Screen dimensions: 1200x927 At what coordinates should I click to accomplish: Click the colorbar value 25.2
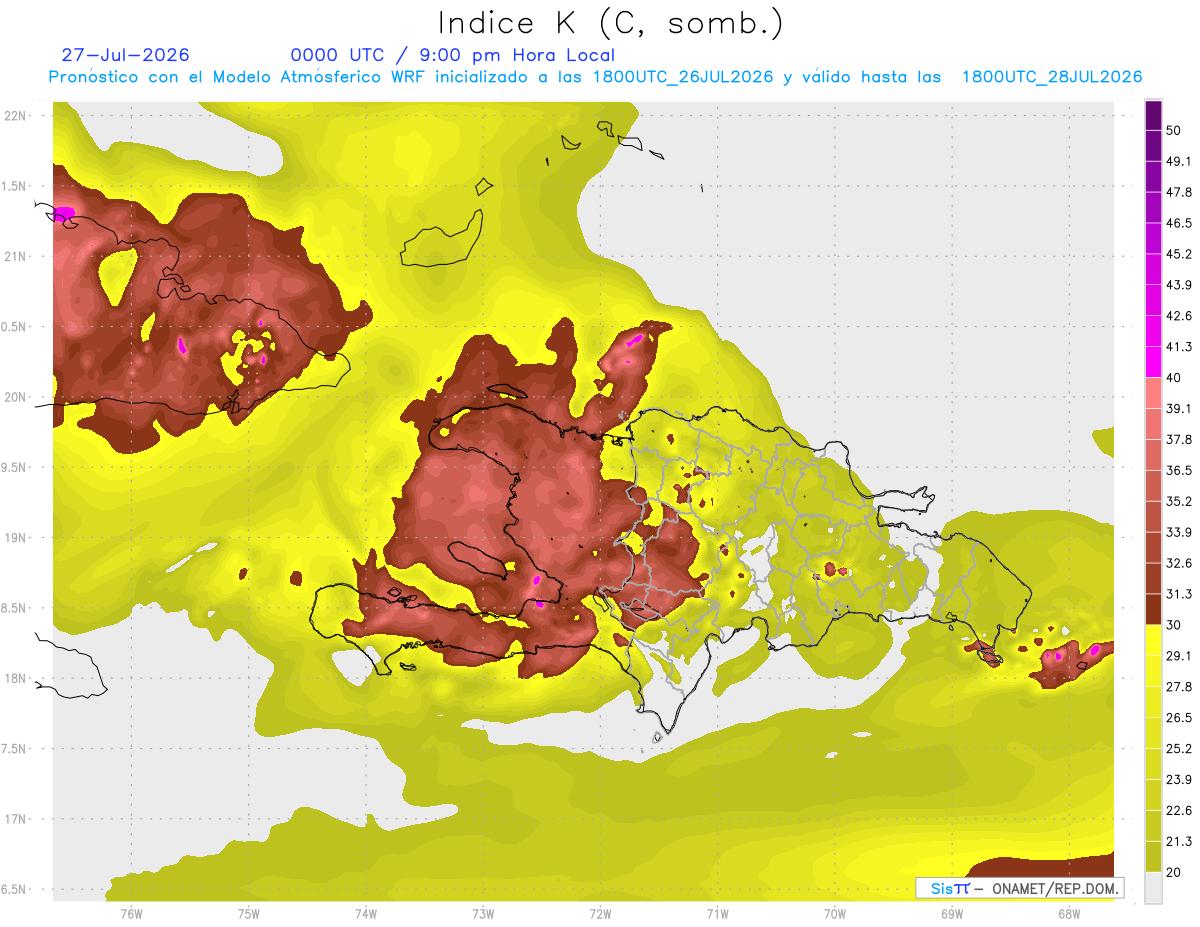1178,748
